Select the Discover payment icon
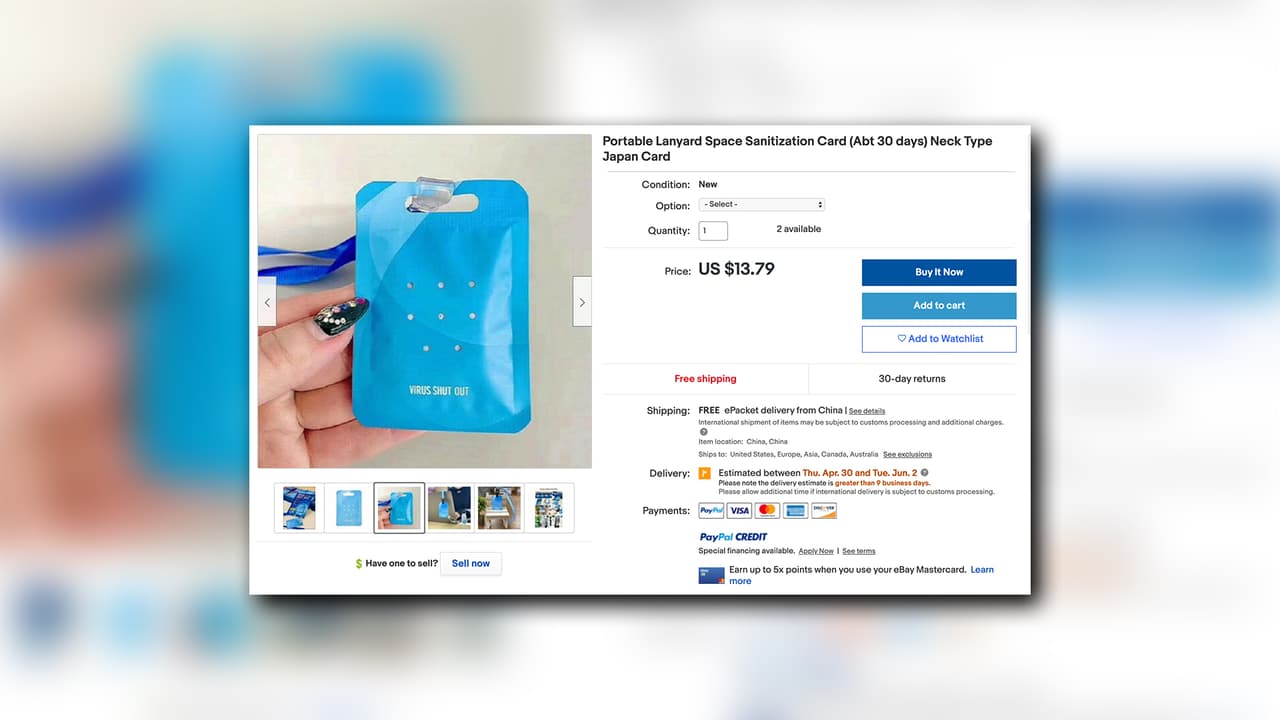This screenshot has width=1280, height=720. 824,510
